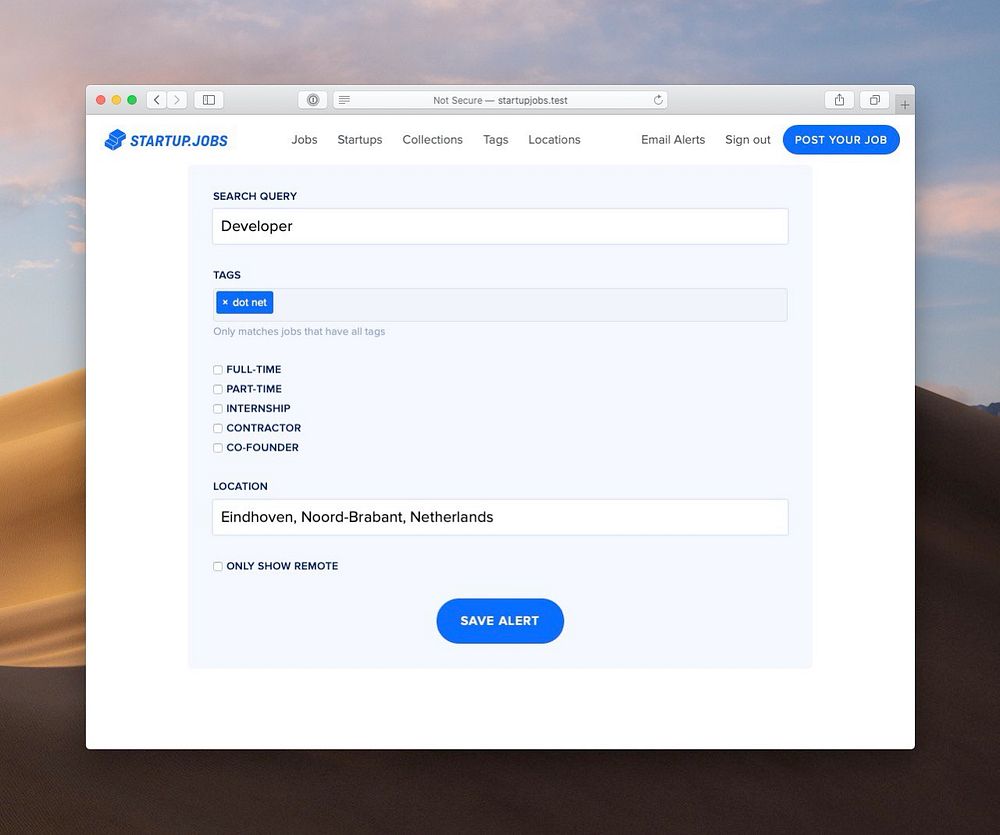This screenshot has width=1000, height=835.
Task: Click the dot net tag label
Action: point(249,302)
